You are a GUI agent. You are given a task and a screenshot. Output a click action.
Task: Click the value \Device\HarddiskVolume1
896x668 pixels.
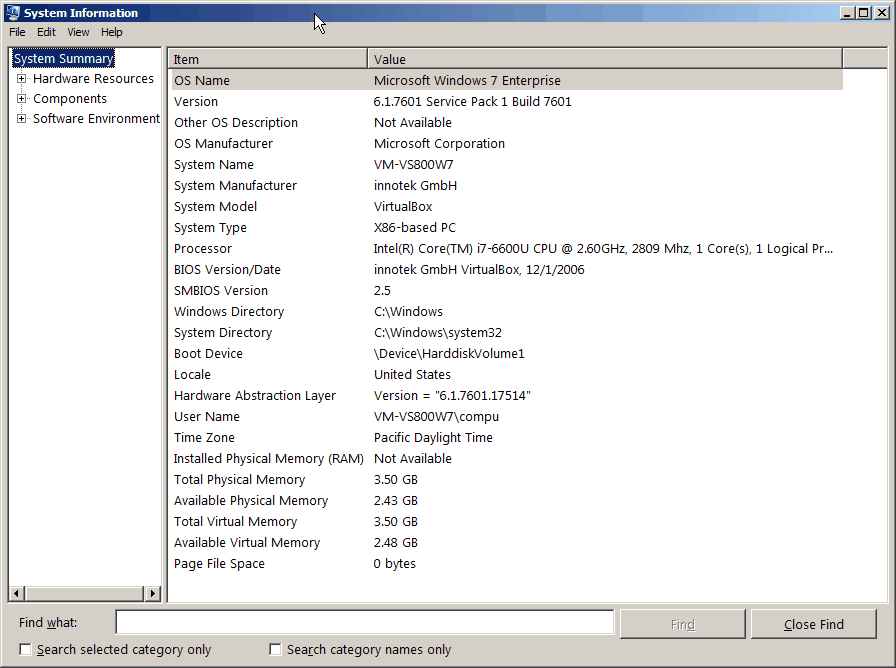pos(449,354)
